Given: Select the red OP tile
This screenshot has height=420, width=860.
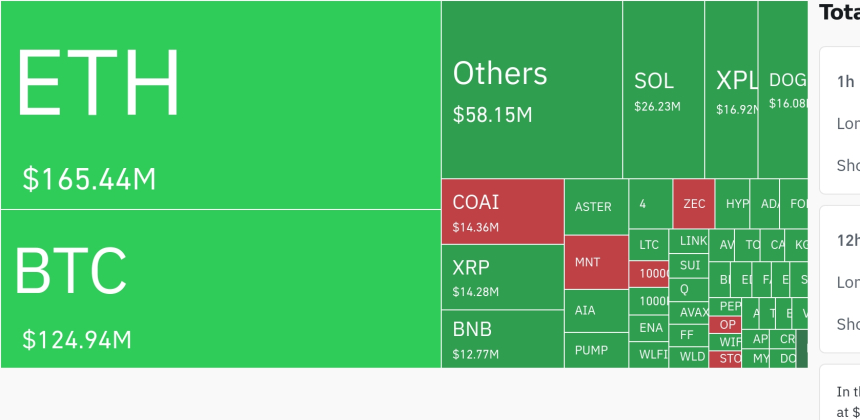Looking at the screenshot, I should click(x=727, y=324).
